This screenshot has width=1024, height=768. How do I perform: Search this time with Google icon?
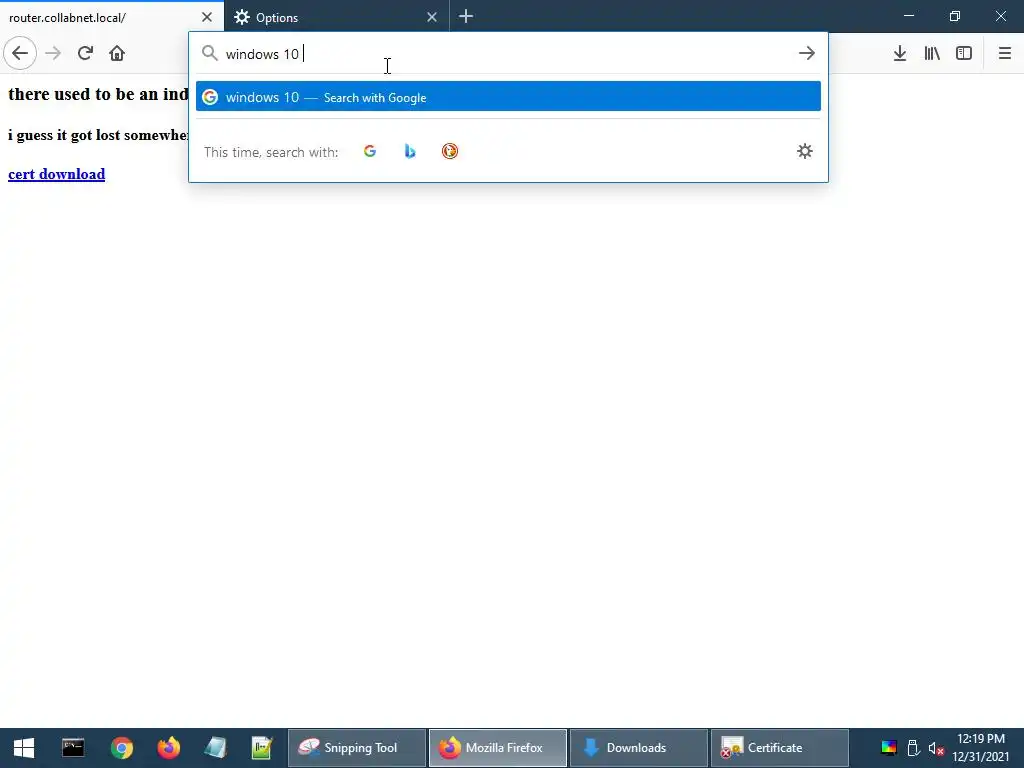point(370,152)
